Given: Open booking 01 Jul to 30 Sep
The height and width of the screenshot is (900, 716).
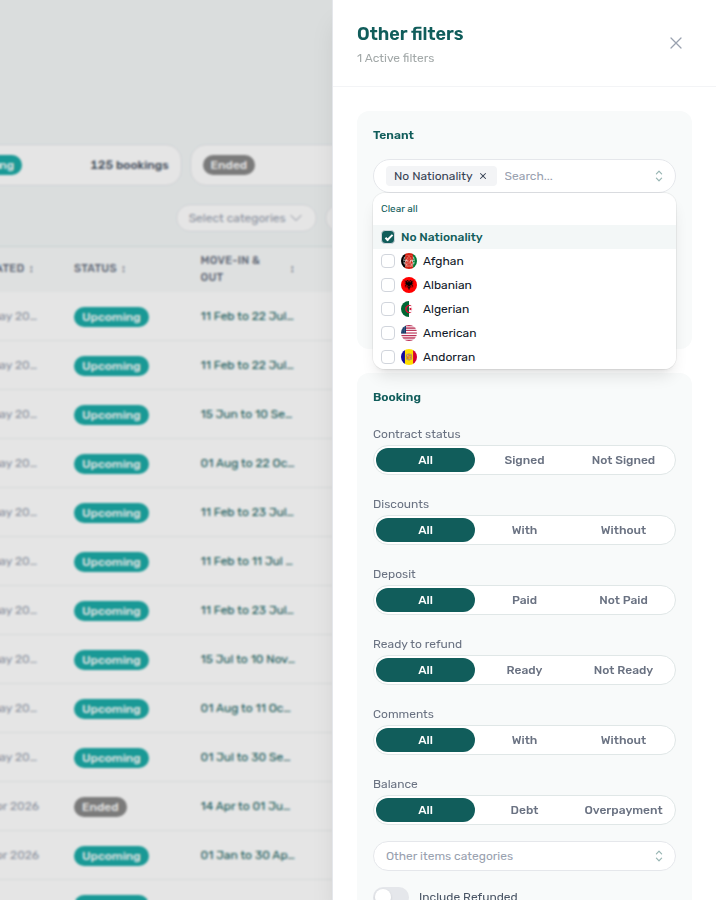Looking at the screenshot, I should pyautogui.click(x=246, y=757).
